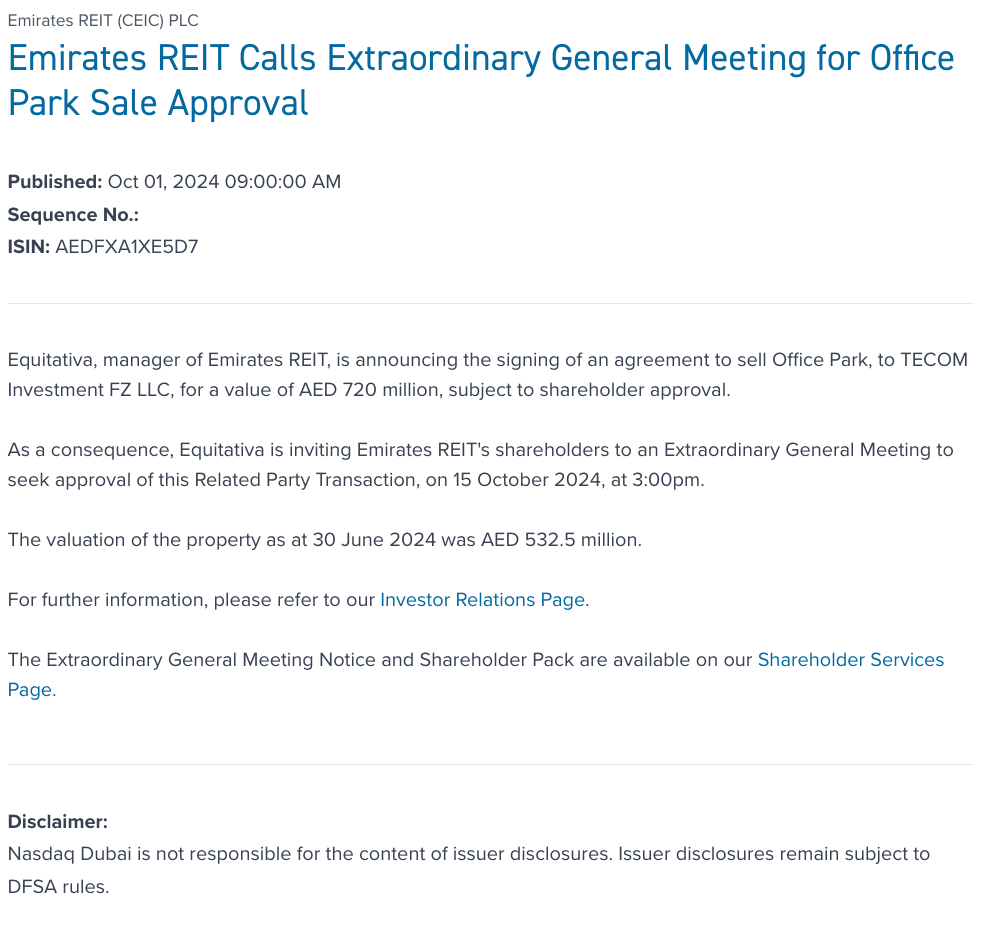Select the ISIN code AEDFXA1XE5D7
The height and width of the screenshot is (937, 987).
point(127,246)
